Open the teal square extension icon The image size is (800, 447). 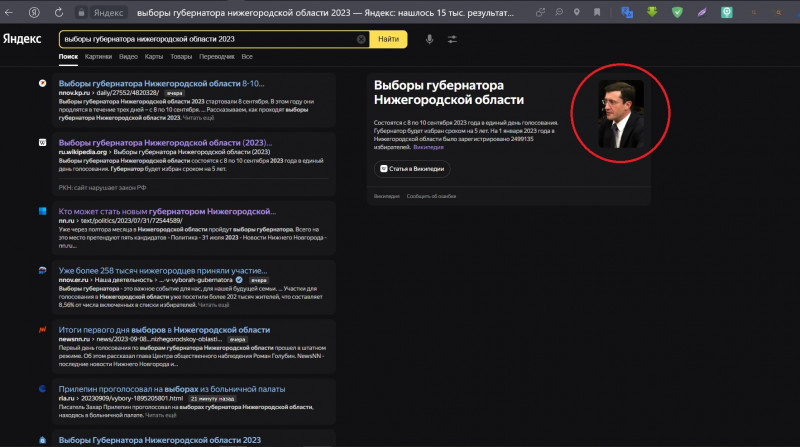pyautogui.click(x=727, y=12)
